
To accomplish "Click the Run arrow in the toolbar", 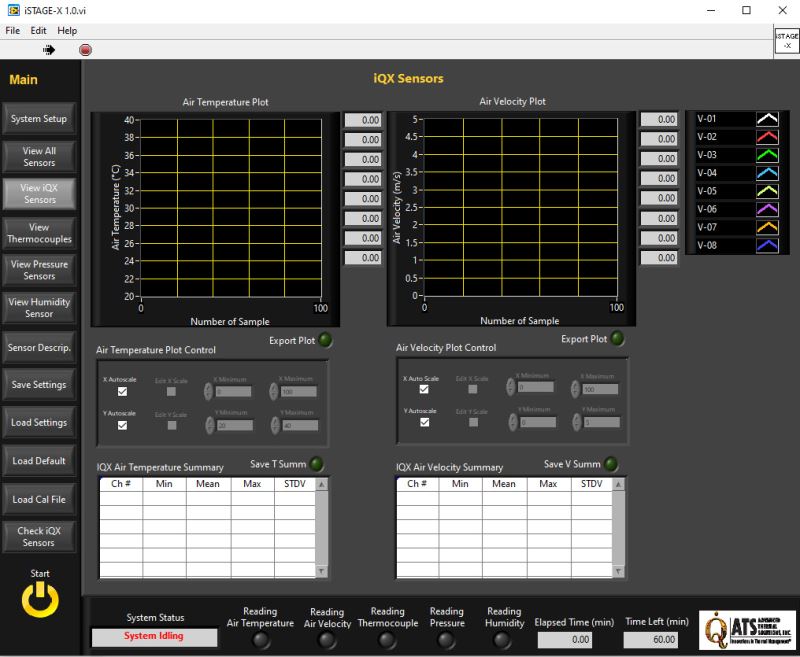I will pos(49,50).
